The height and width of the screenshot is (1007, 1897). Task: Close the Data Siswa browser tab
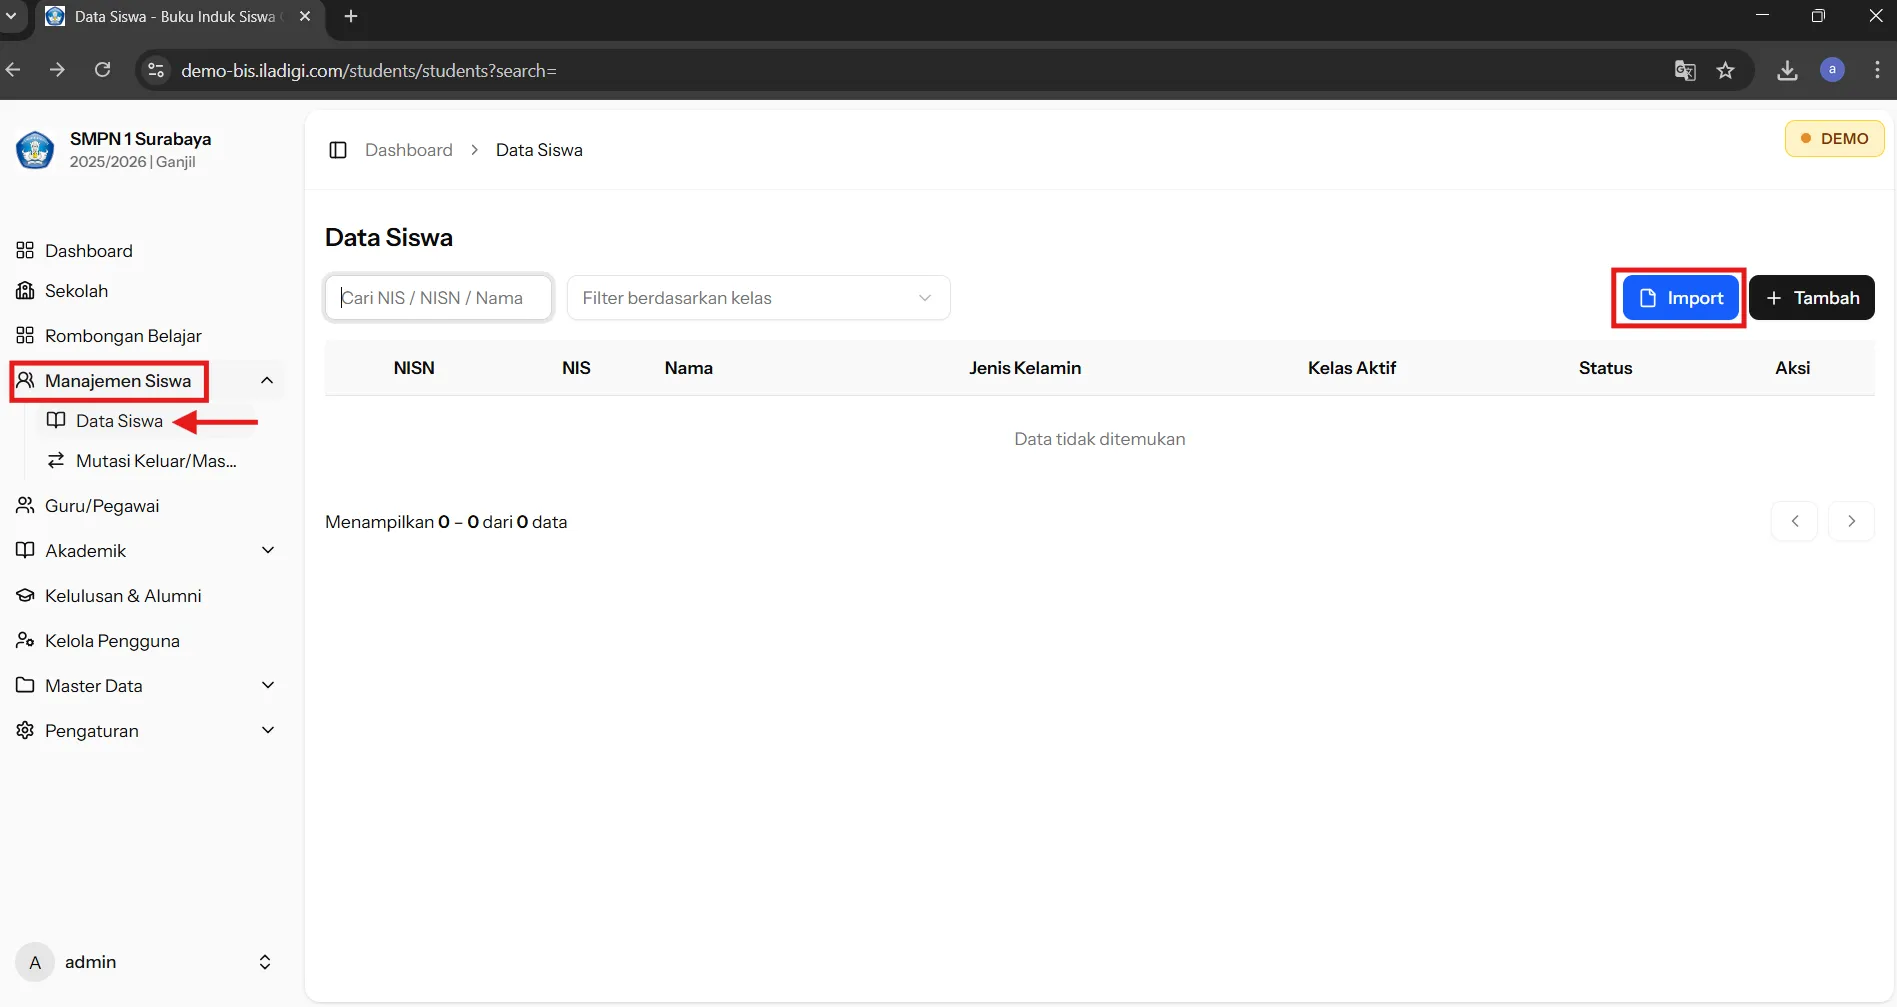coord(305,16)
